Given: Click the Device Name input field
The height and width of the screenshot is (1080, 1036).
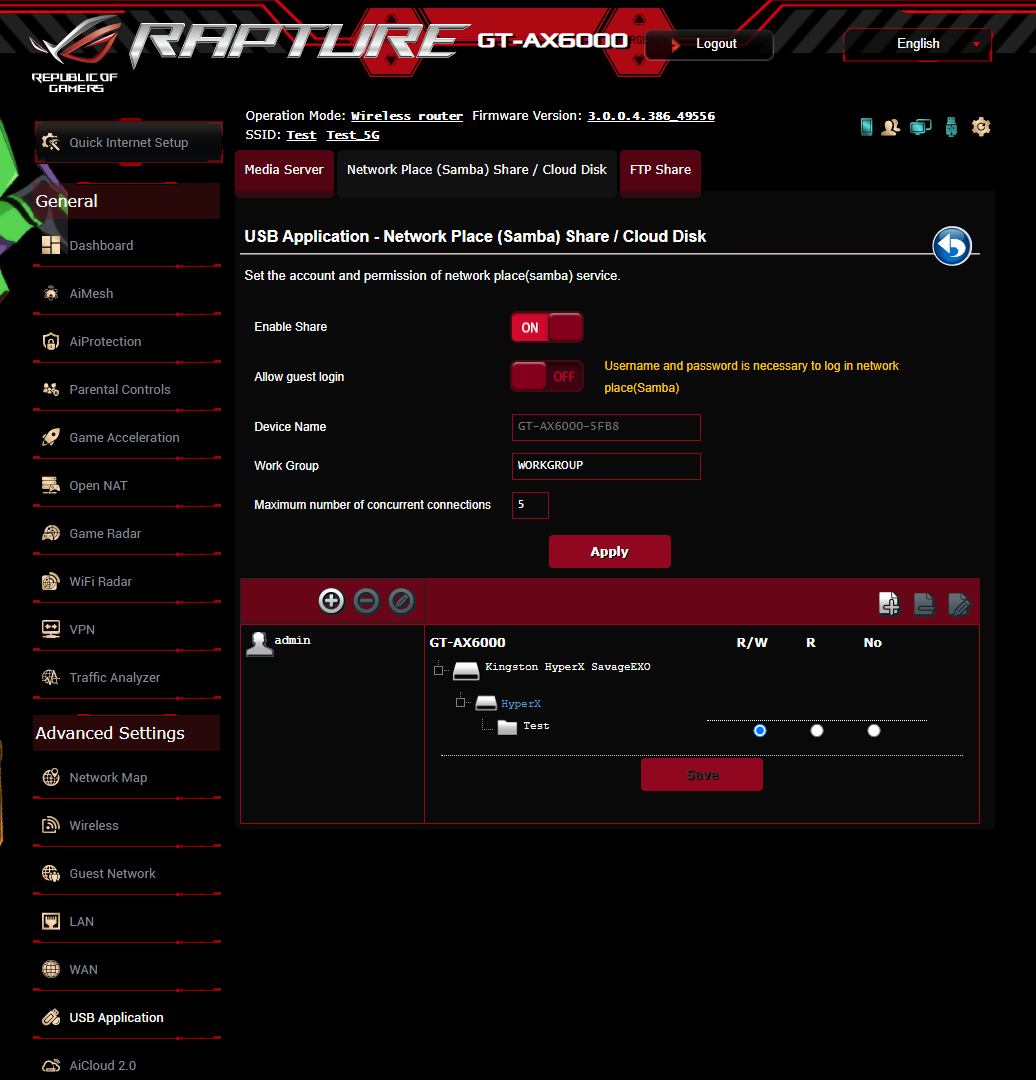Looking at the screenshot, I should tap(606, 427).
